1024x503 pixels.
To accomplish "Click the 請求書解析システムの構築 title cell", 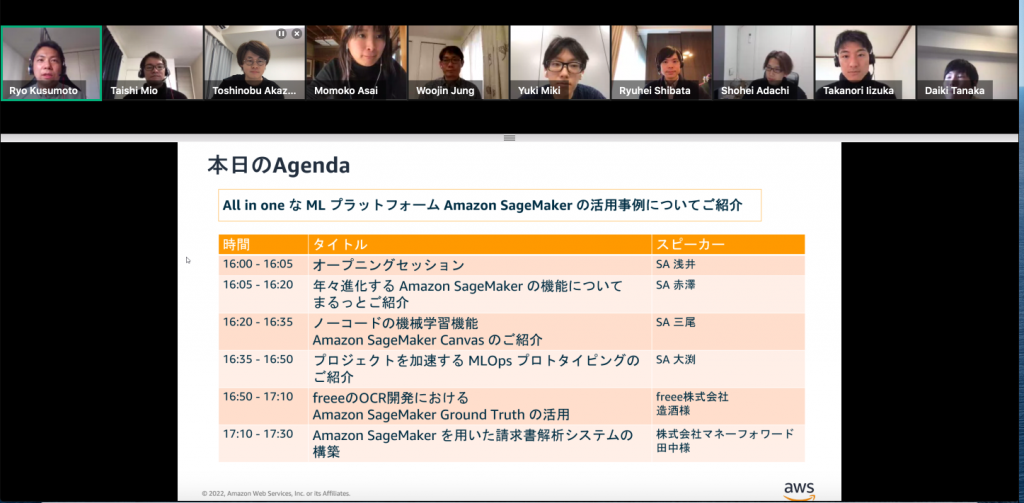I will click(479, 443).
